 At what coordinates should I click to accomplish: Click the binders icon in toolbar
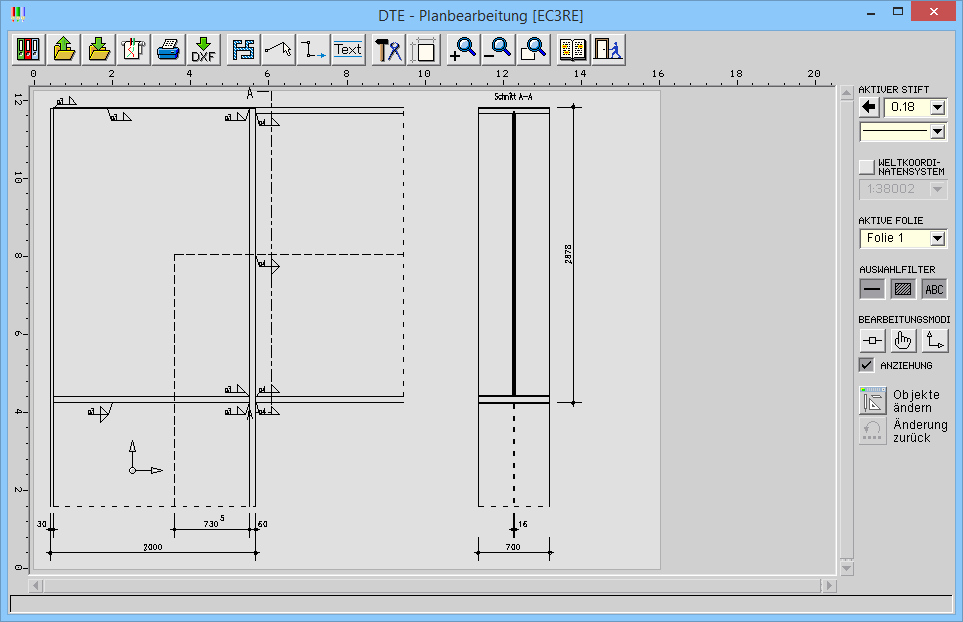27,49
